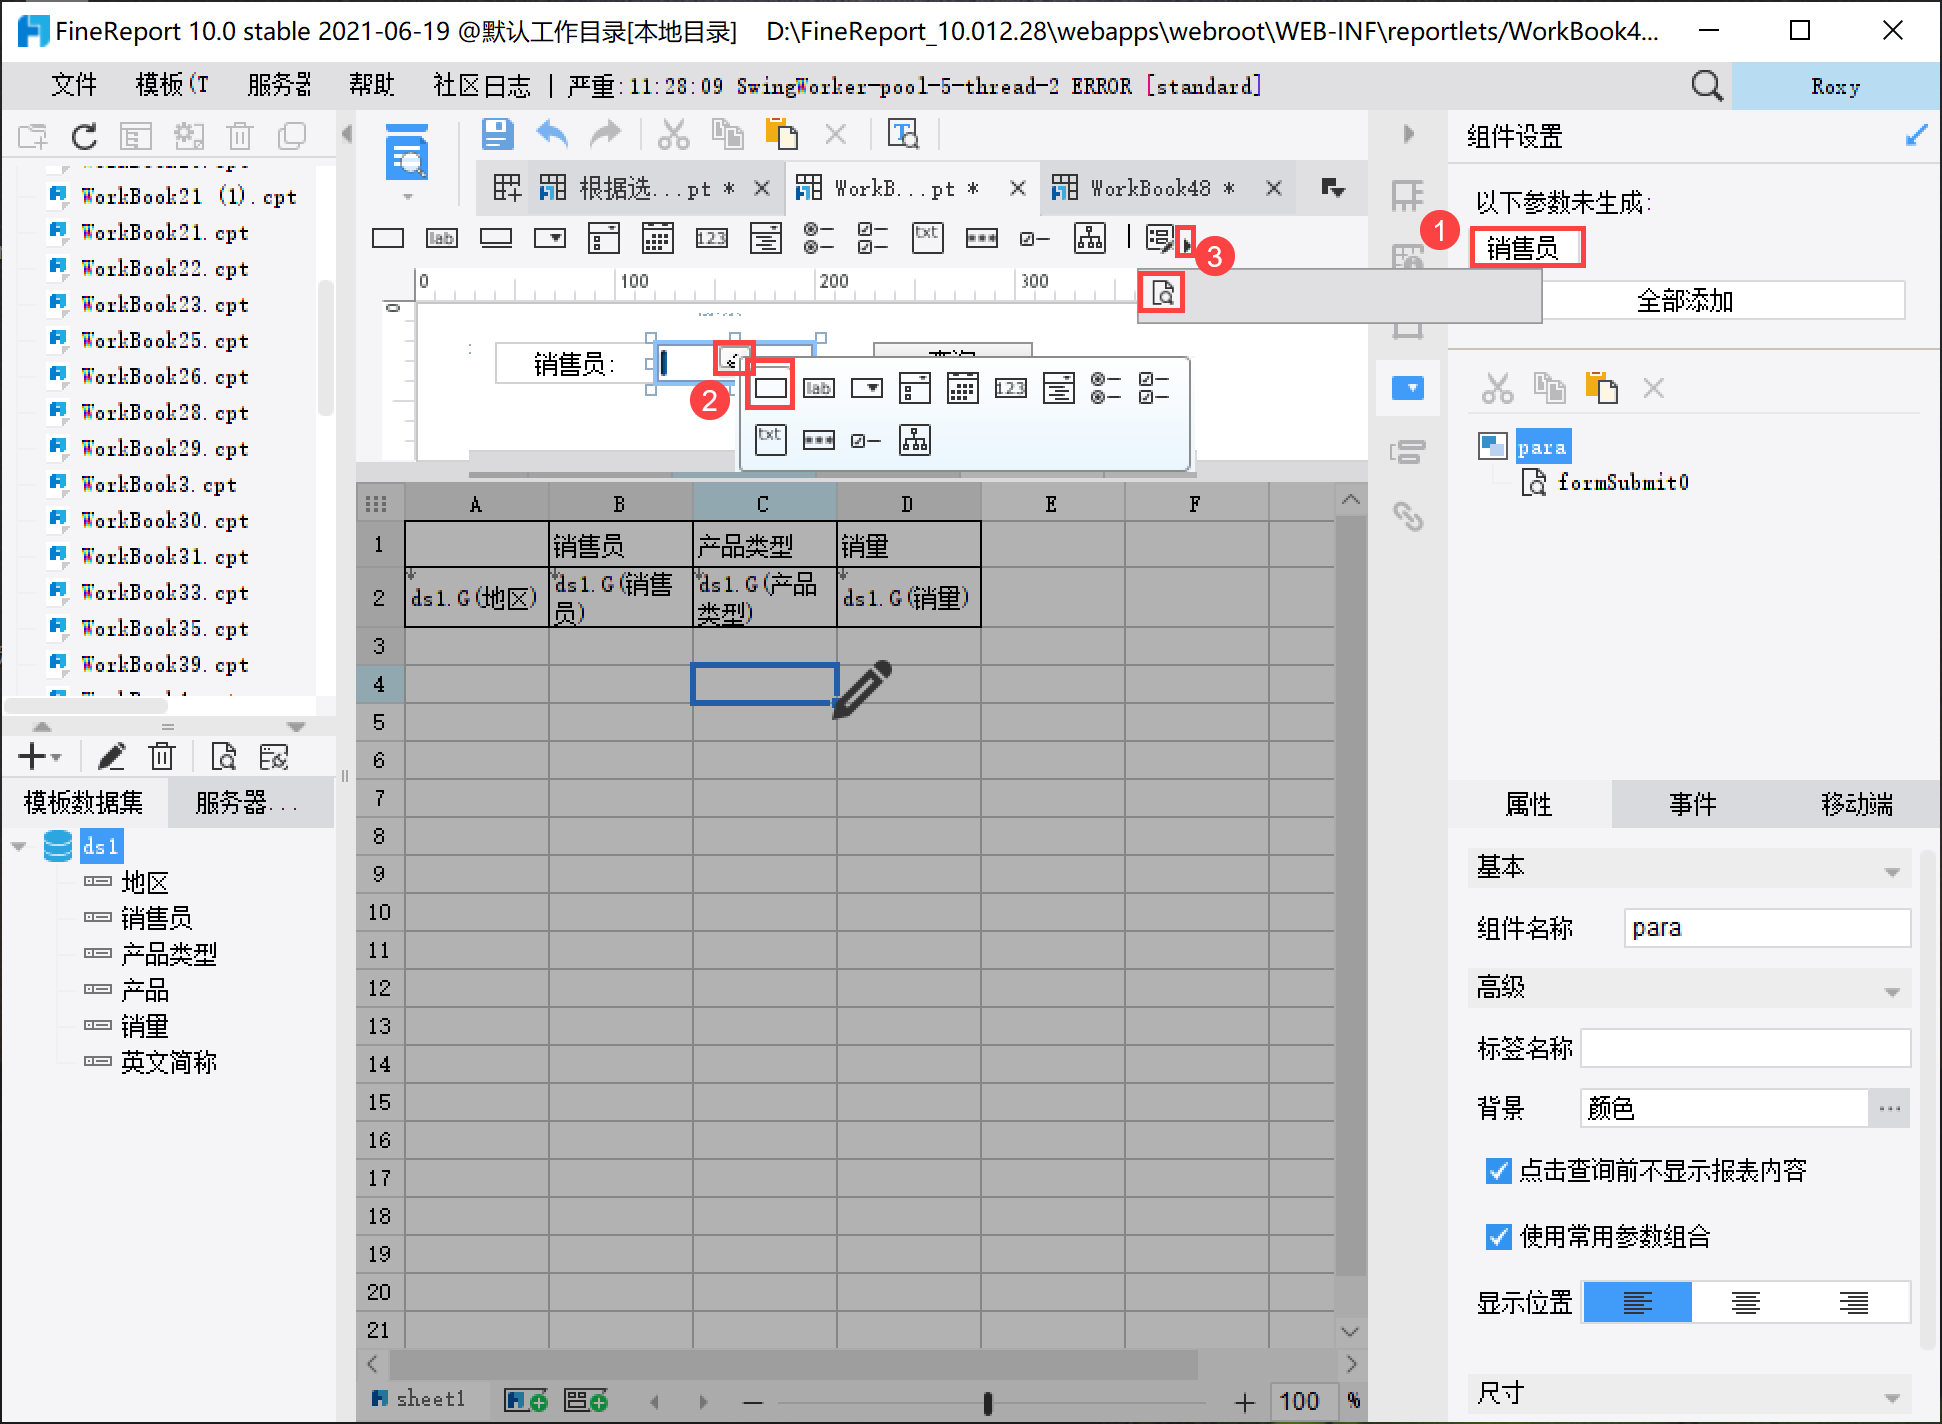1942x1424 pixels.
Task: Open the 服务器 menu
Action: coord(279,86)
